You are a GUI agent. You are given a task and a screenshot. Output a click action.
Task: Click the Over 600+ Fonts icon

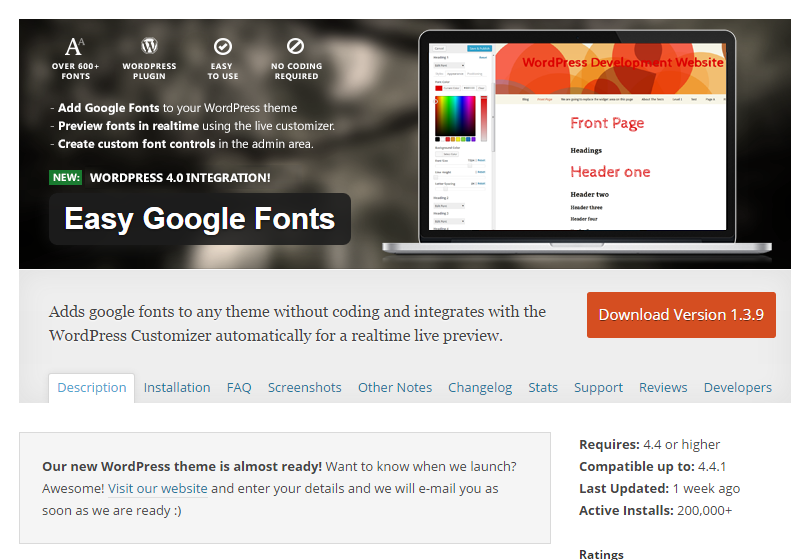[75, 46]
